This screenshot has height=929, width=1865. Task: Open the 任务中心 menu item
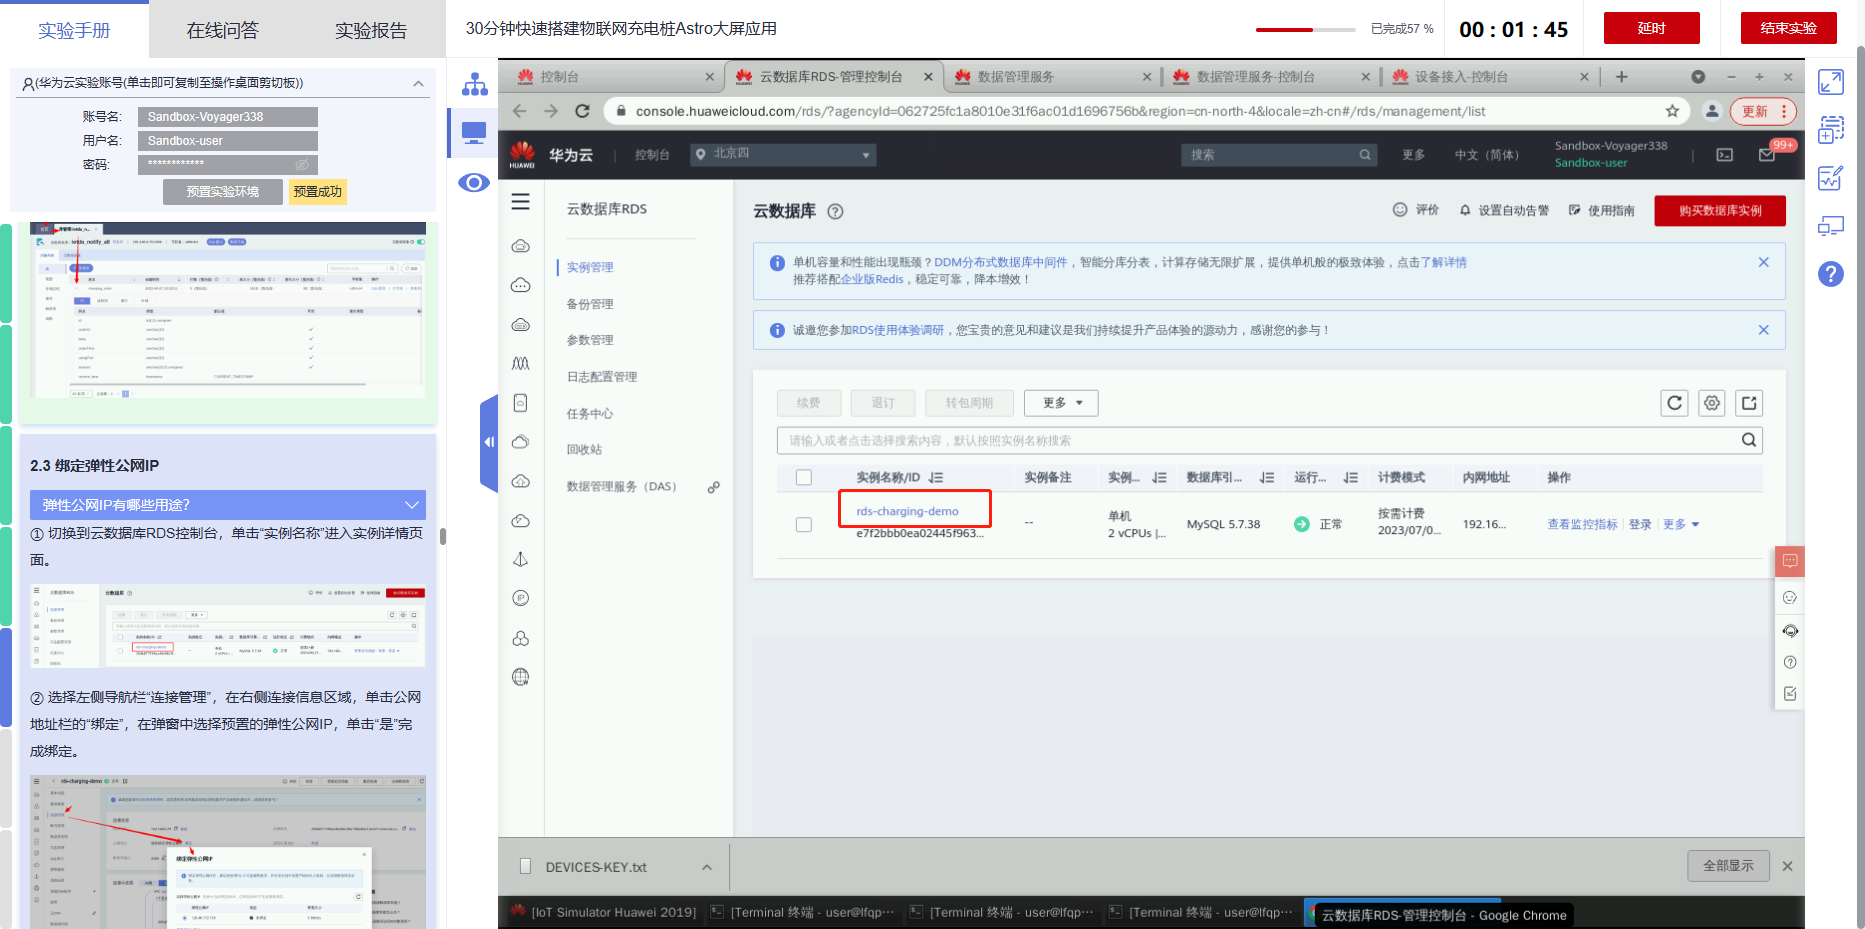(x=590, y=413)
